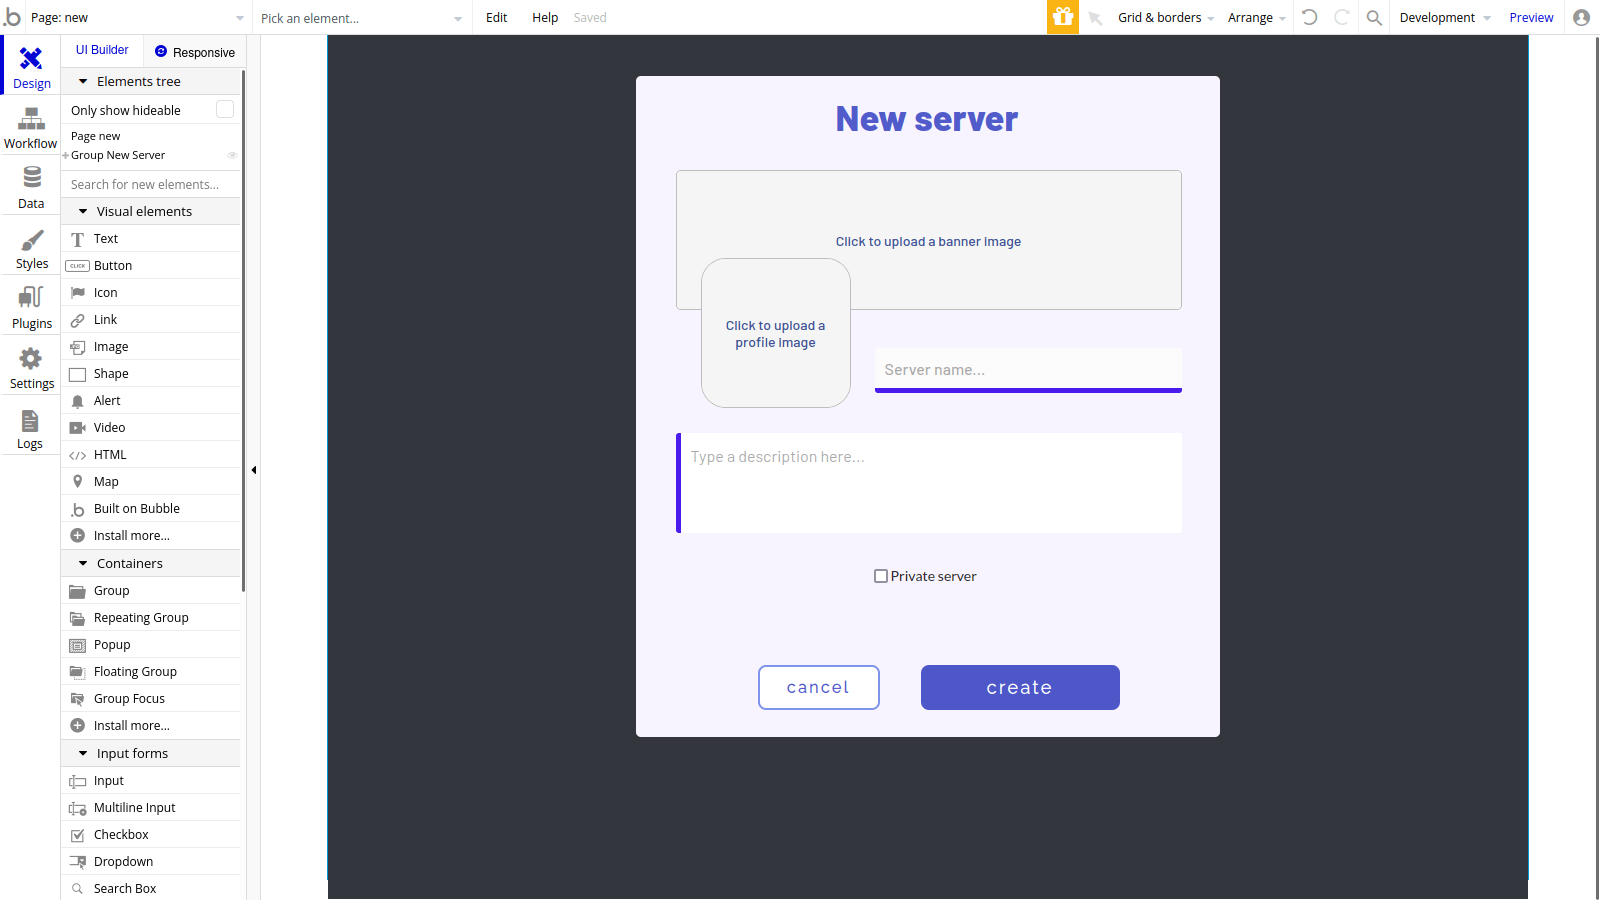Open the search magnifier in the top bar
The width and height of the screenshot is (1600, 900).
pos(1373,17)
